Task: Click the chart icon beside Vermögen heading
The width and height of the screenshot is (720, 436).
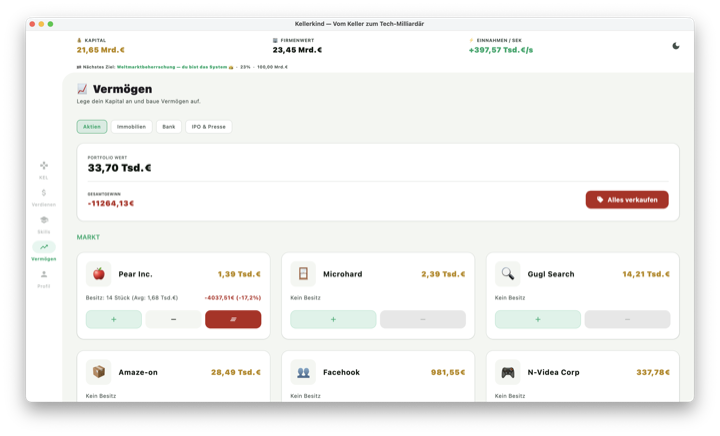Action: pyautogui.click(x=82, y=89)
